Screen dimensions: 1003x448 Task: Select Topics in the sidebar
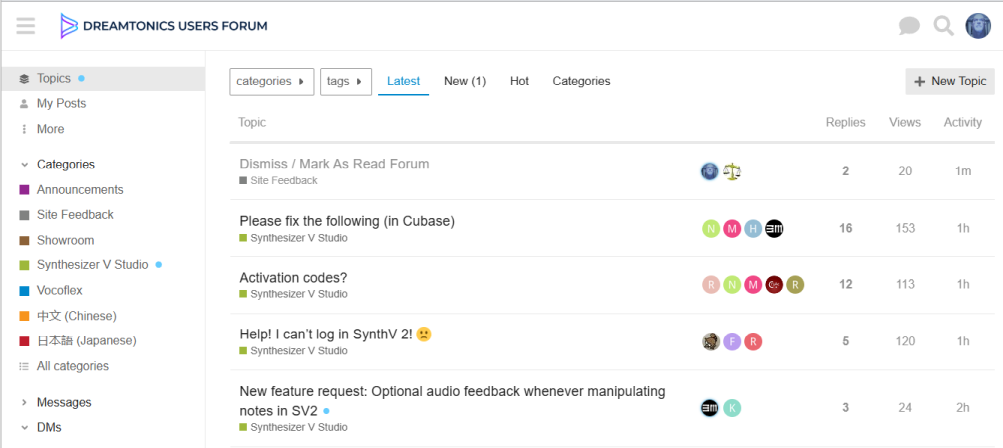(x=103, y=79)
